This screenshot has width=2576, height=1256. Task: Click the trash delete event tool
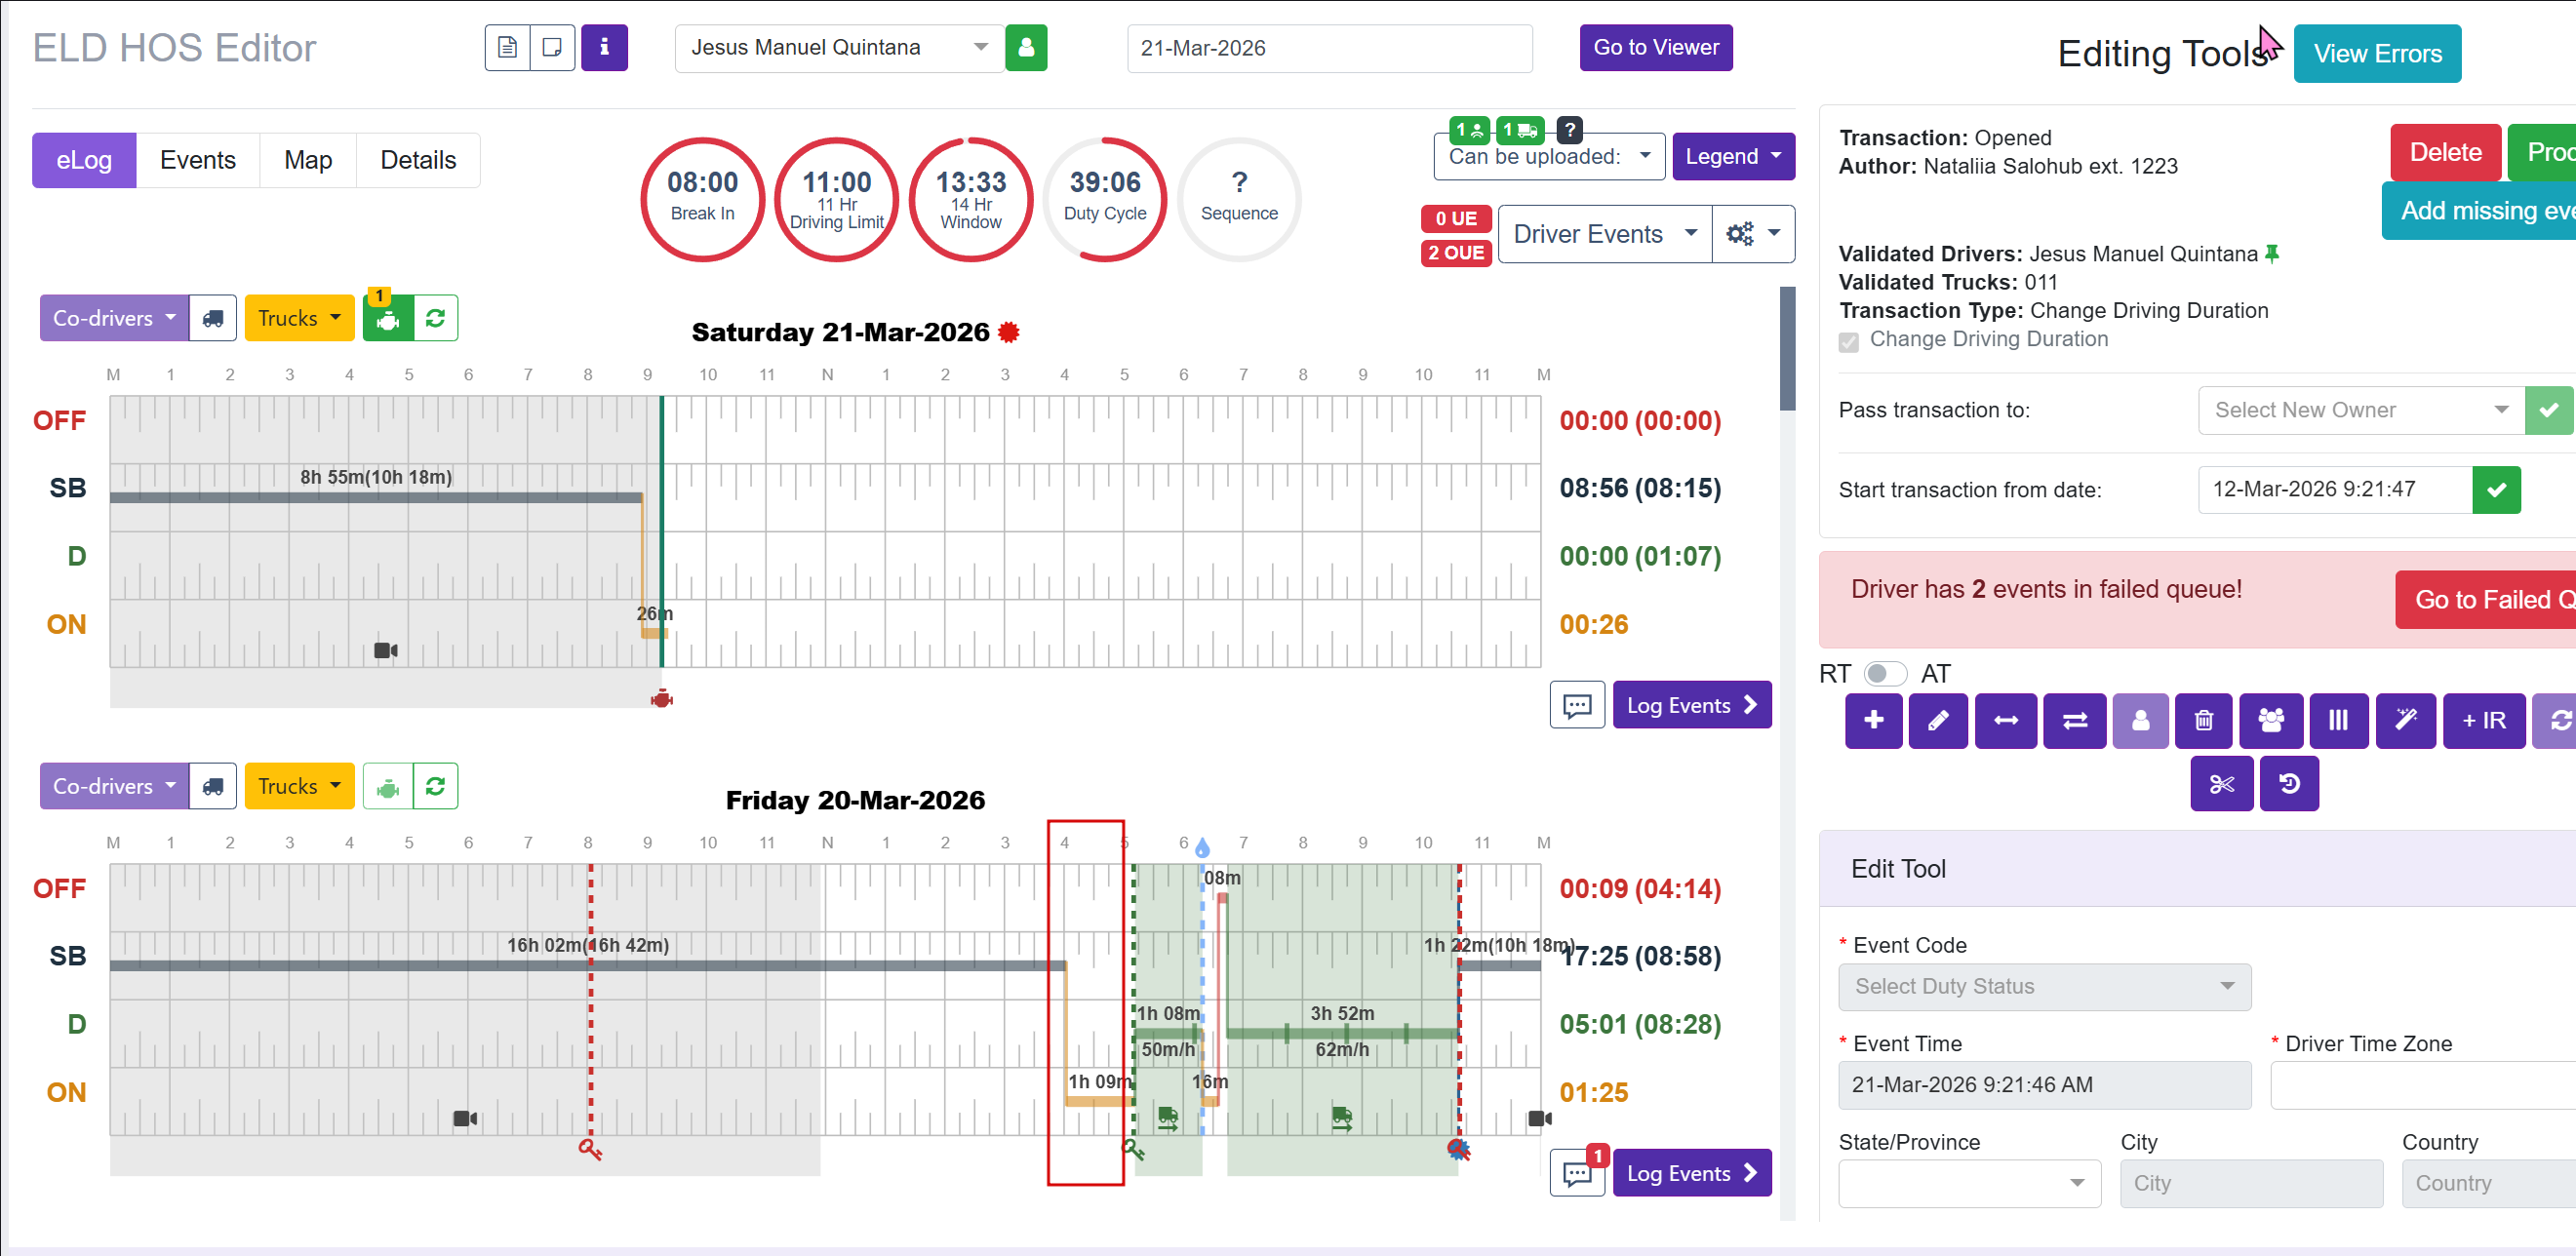click(2203, 720)
